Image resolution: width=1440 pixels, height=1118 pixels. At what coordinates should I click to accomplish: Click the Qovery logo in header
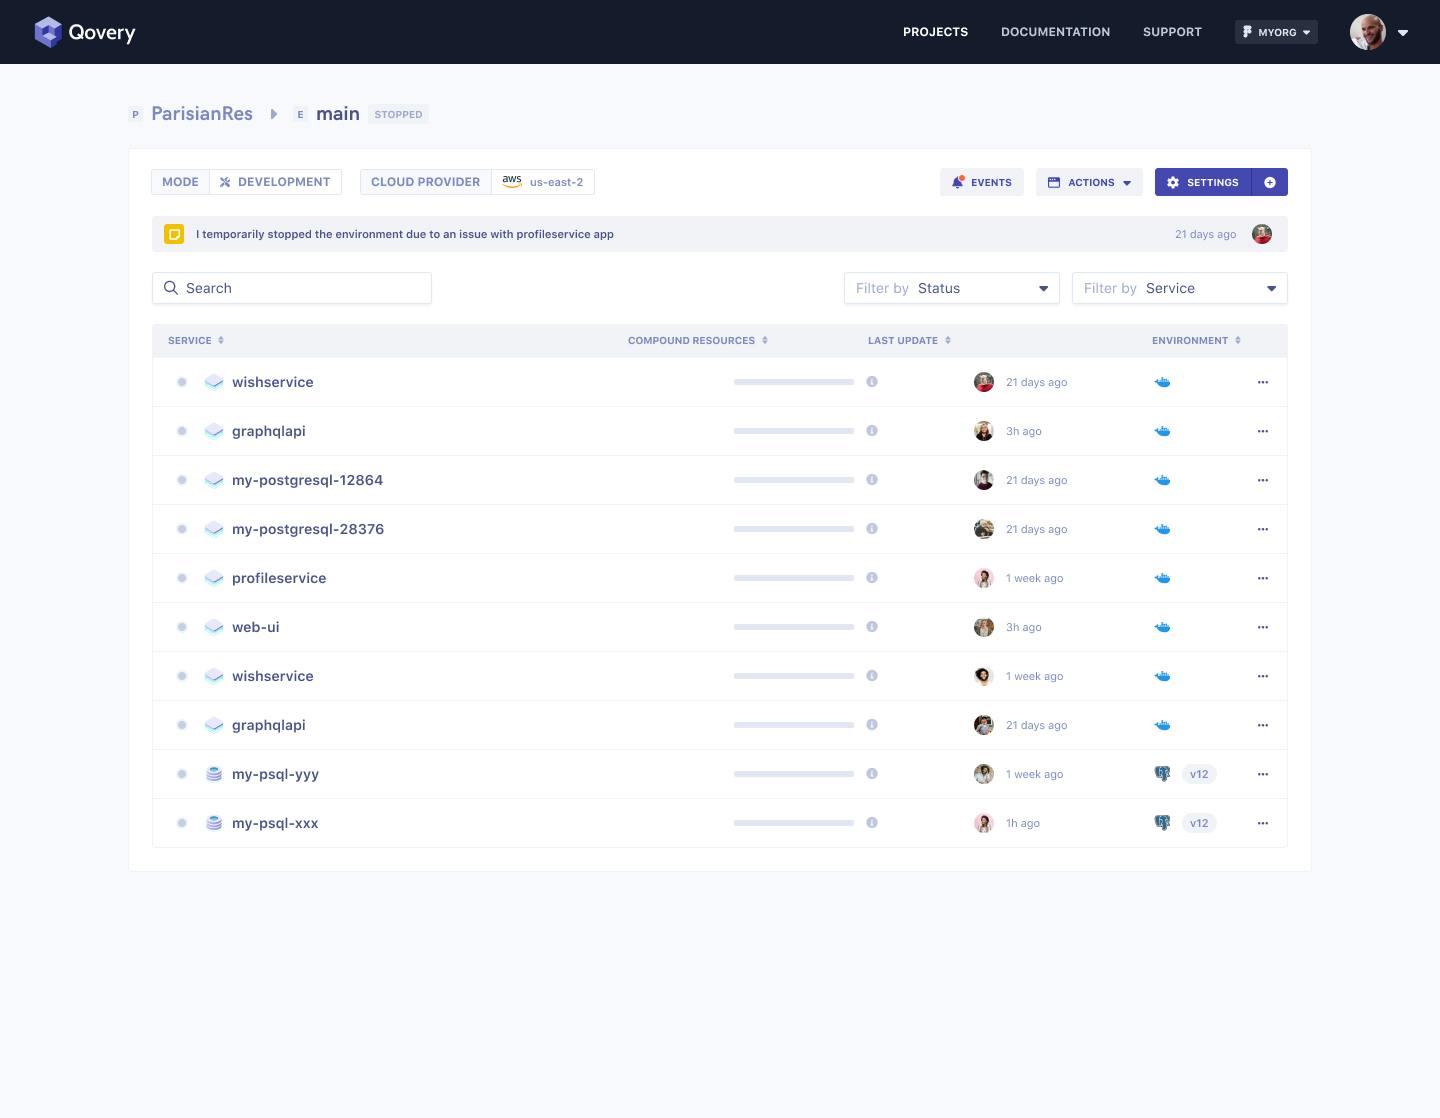click(85, 32)
